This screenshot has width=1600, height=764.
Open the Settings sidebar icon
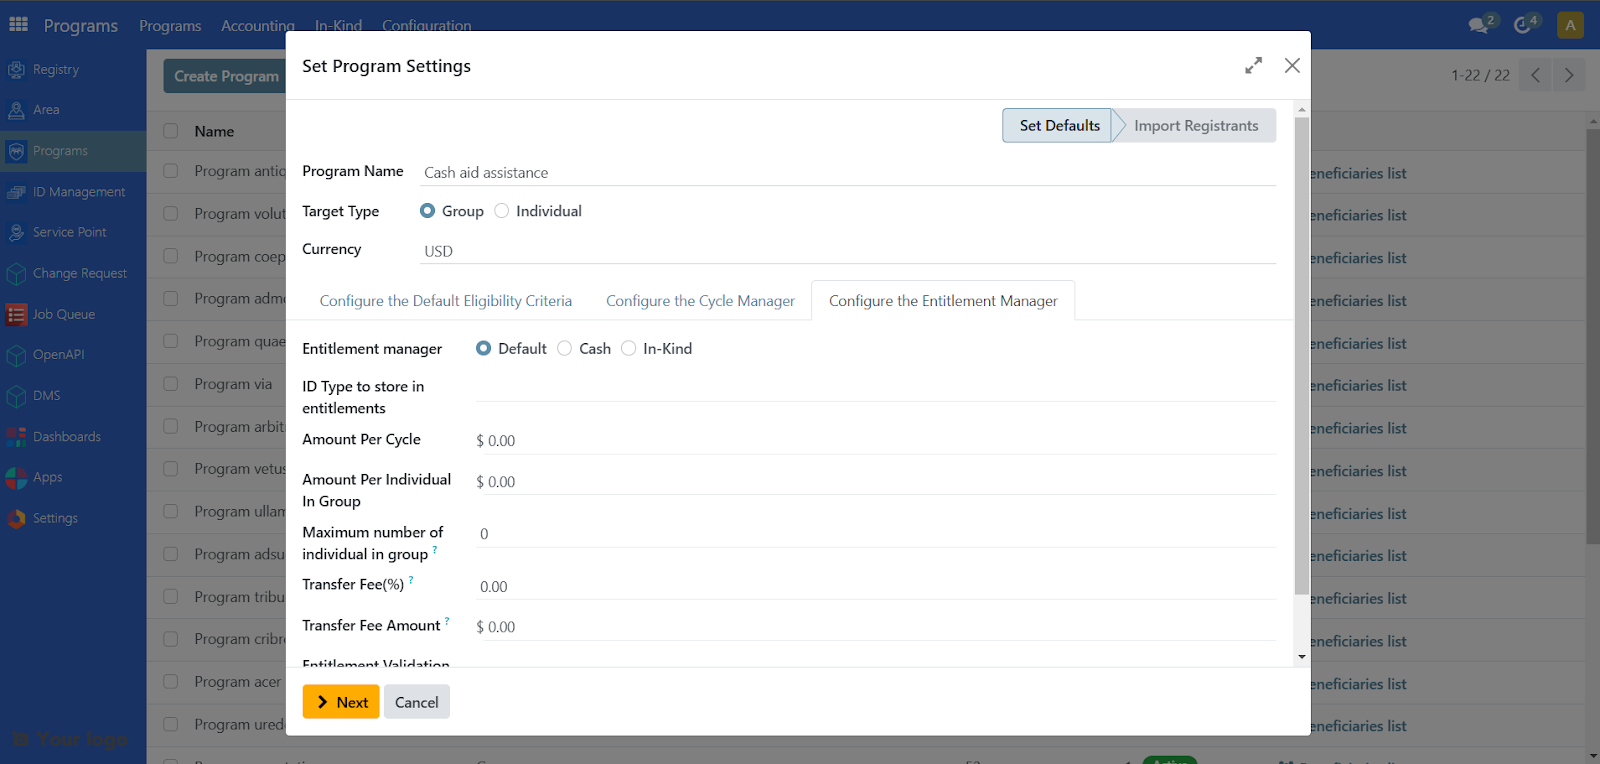click(16, 518)
